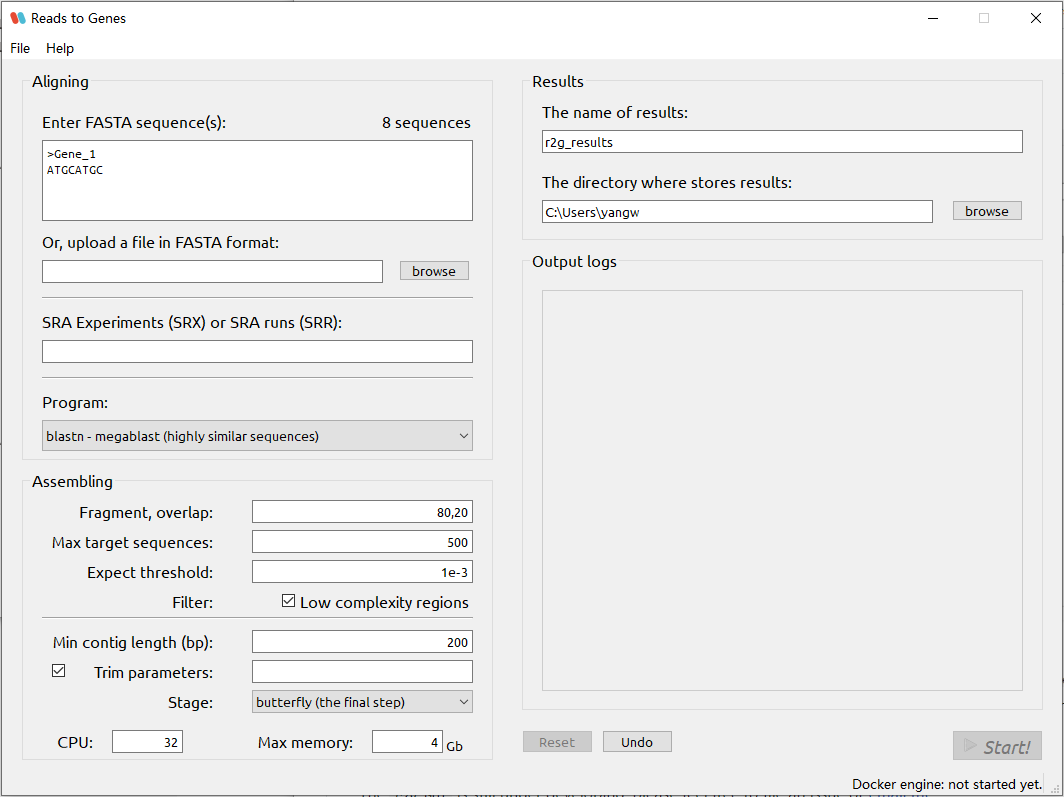Edit the Max memory value field
The height and width of the screenshot is (797, 1064).
(406, 741)
